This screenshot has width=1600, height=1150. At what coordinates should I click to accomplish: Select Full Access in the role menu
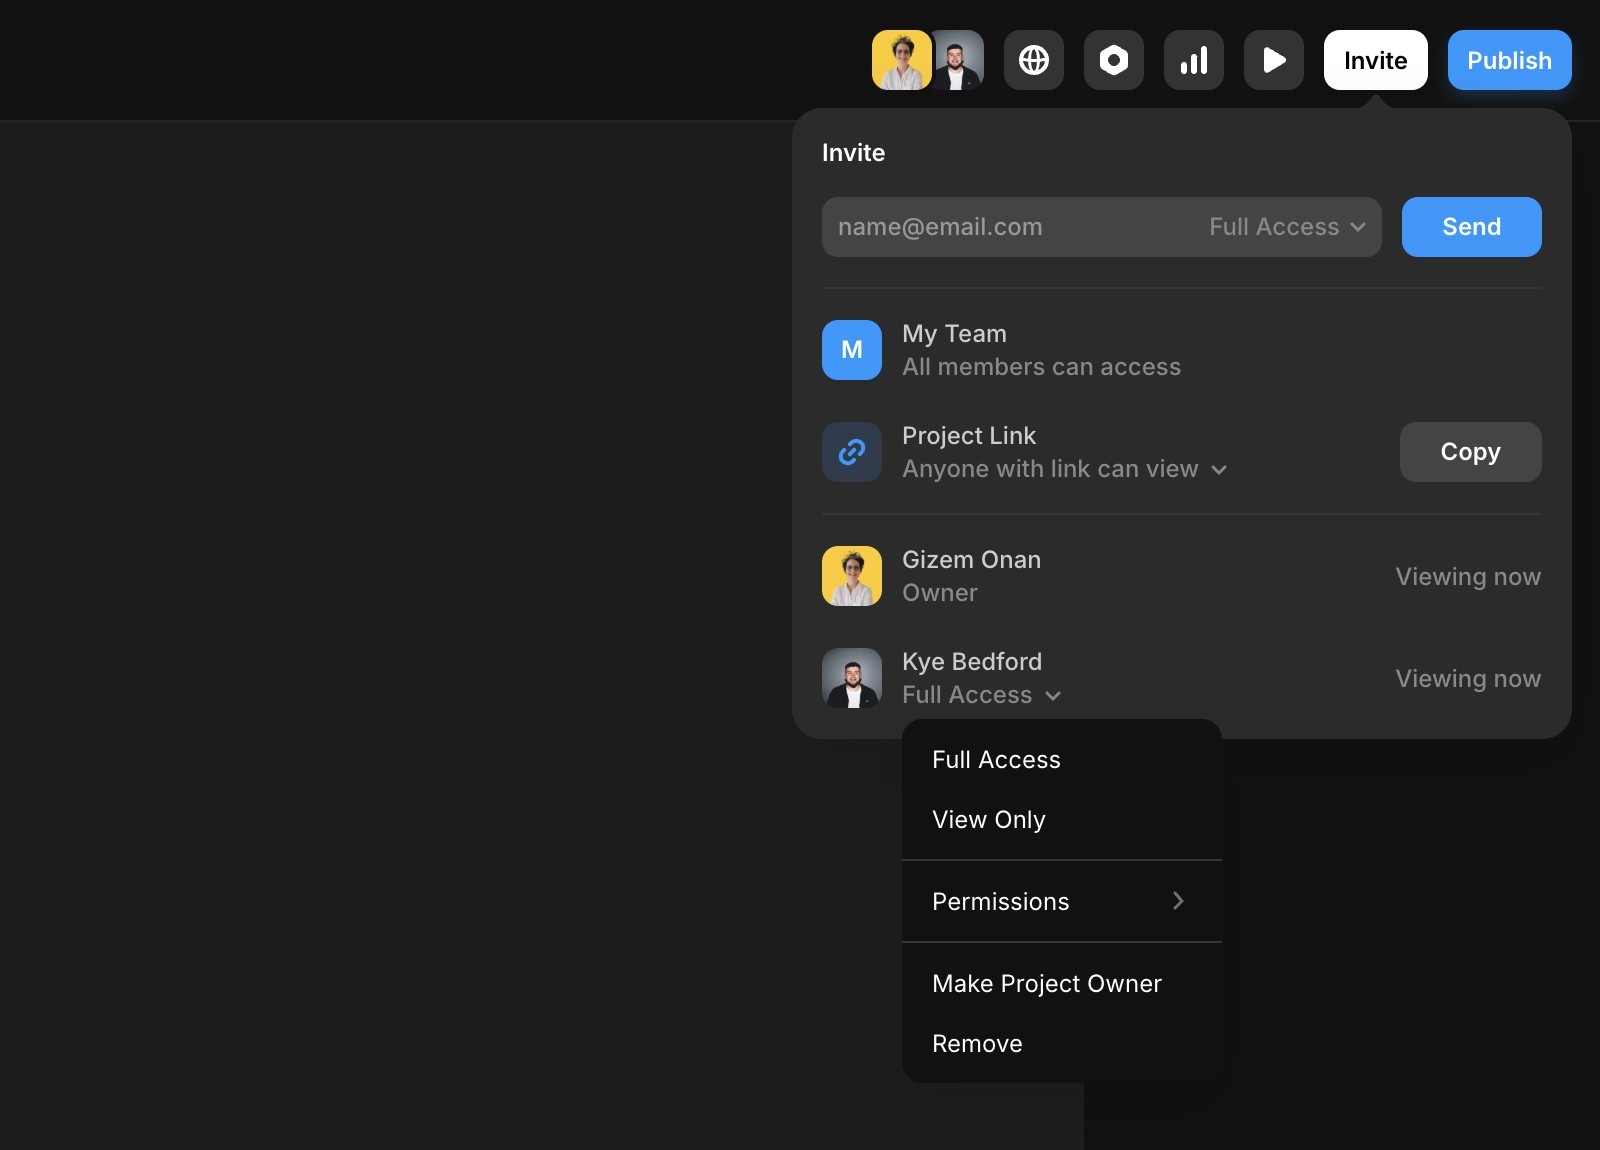(x=1062, y=759)
